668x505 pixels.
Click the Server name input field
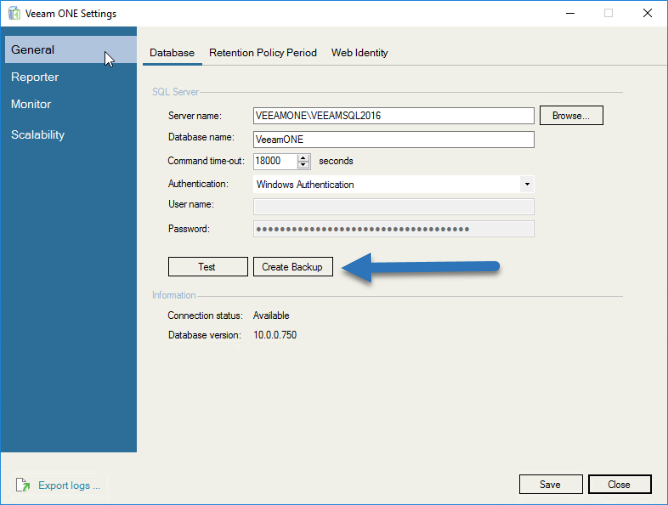[x=394, y=115]
